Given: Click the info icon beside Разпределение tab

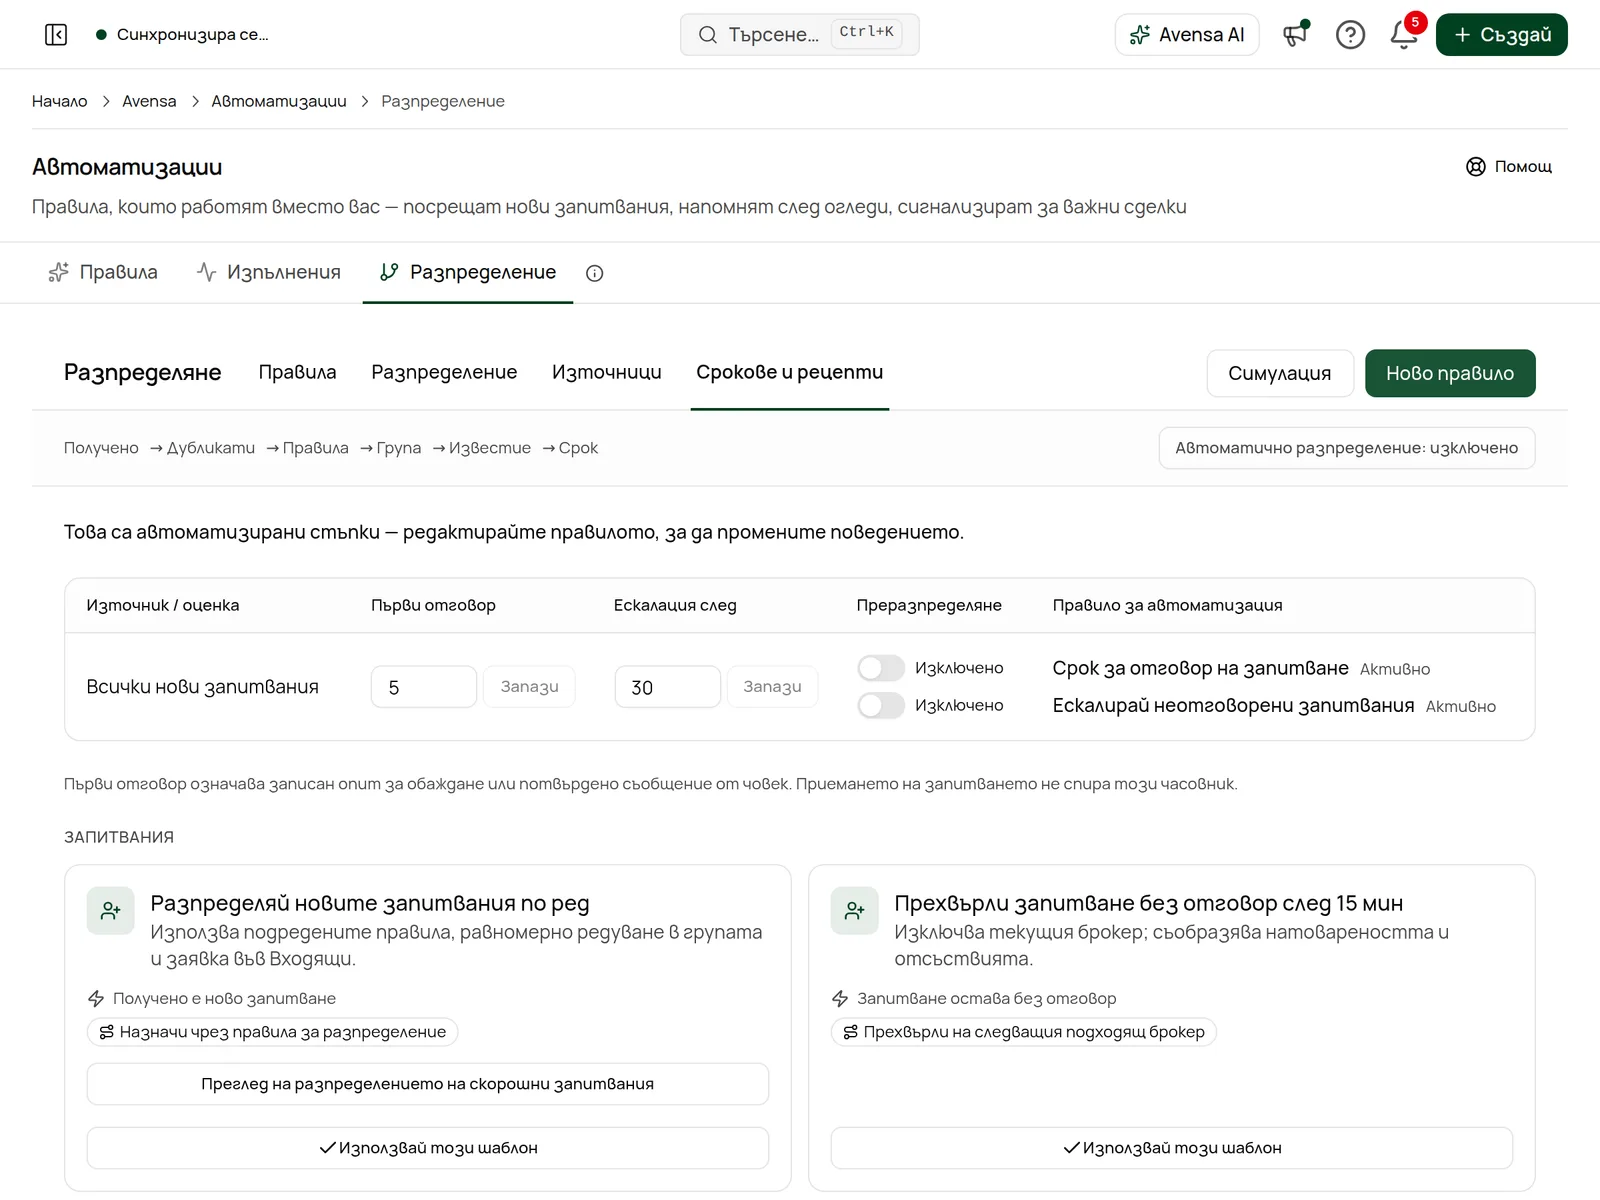Looking at the screenshot, I should click(x=595, y=273).
